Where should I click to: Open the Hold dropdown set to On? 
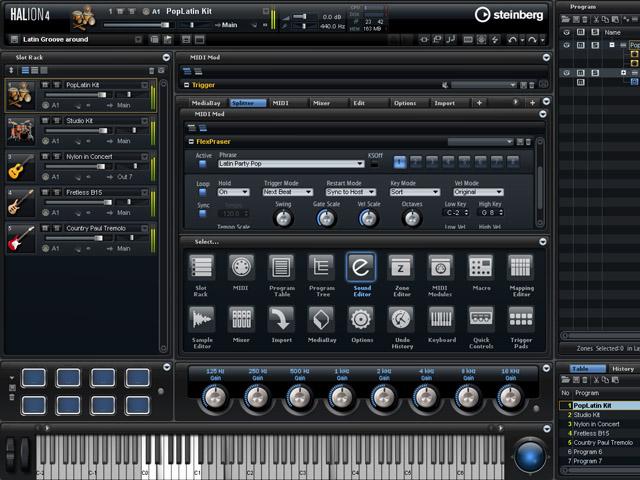tap(233, 192)
